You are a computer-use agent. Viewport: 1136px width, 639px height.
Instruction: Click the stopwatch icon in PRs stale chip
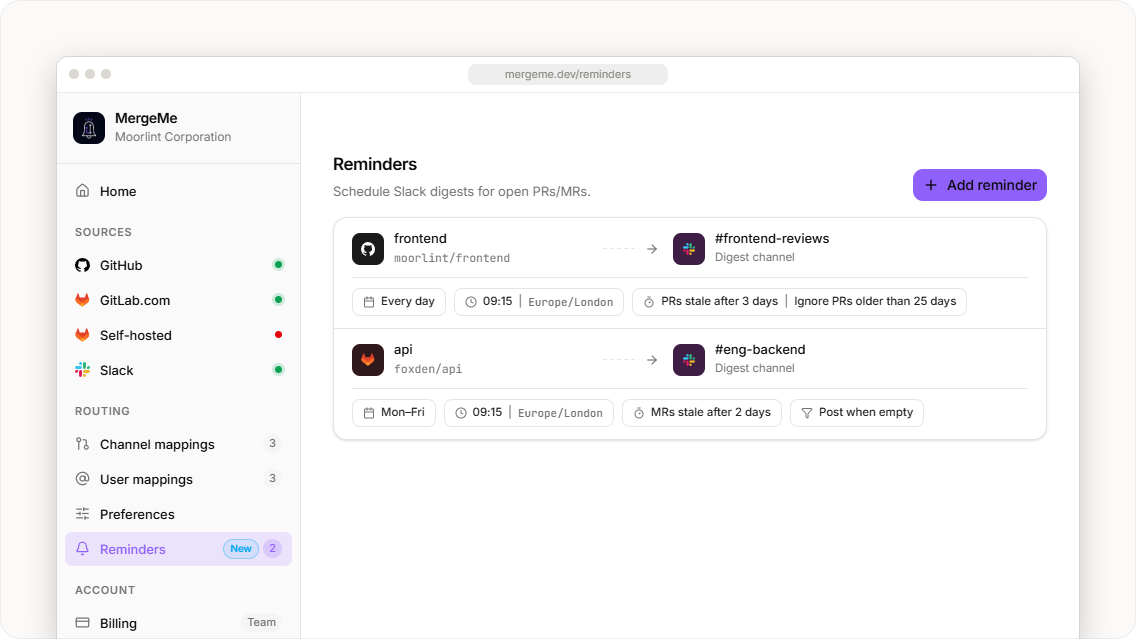coord(649,301)
